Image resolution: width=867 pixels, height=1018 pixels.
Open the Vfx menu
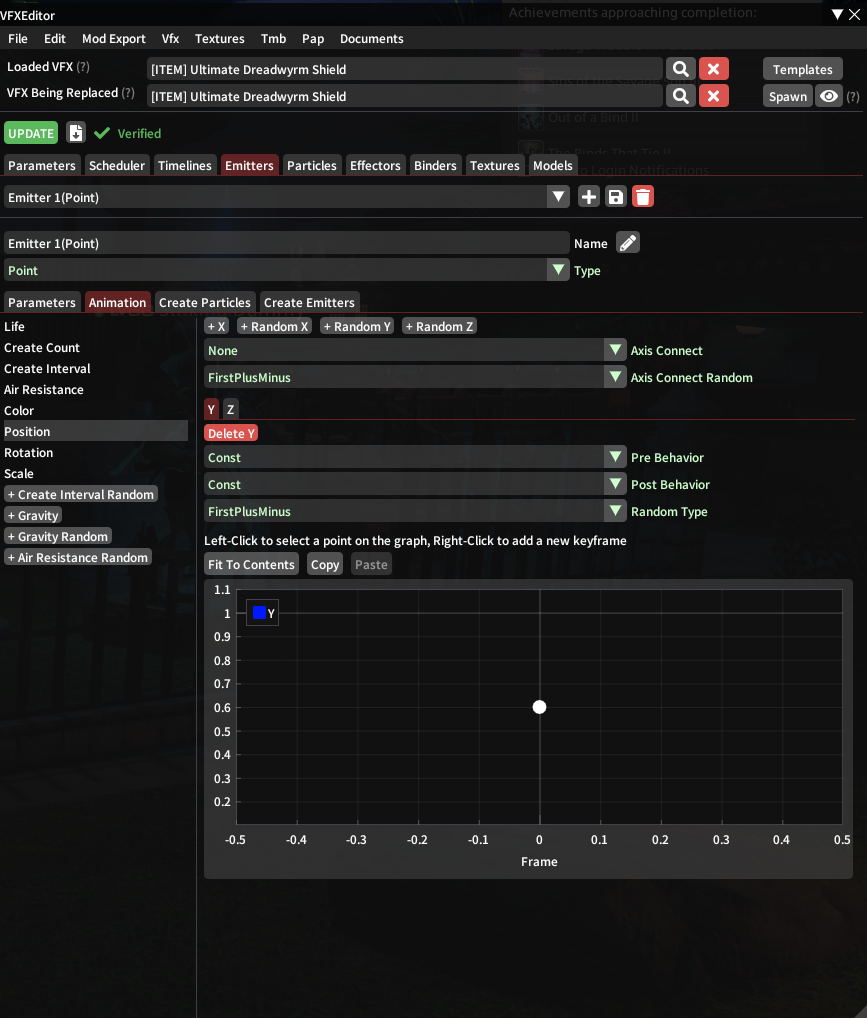pos(170,38)
